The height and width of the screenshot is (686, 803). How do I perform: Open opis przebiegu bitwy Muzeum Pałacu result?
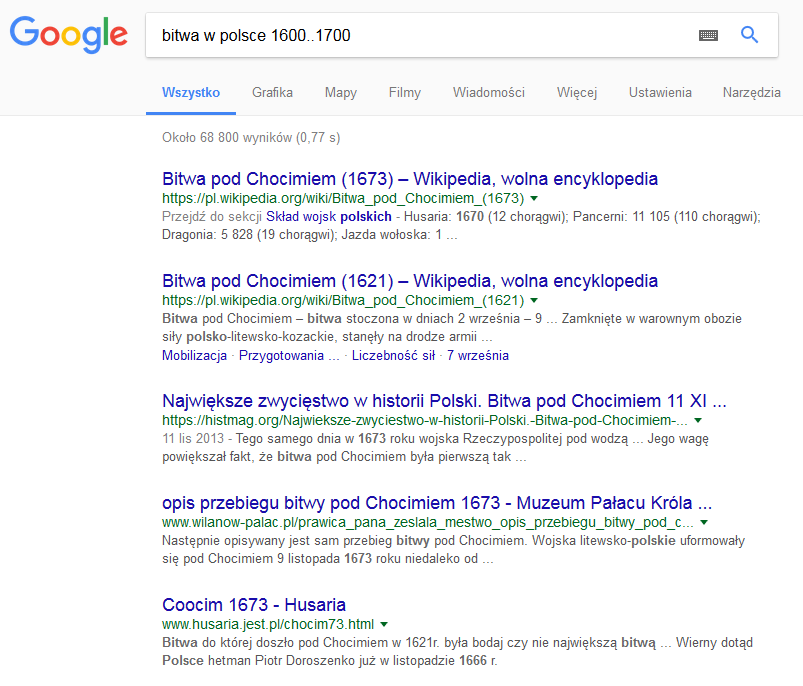[437, 503]
